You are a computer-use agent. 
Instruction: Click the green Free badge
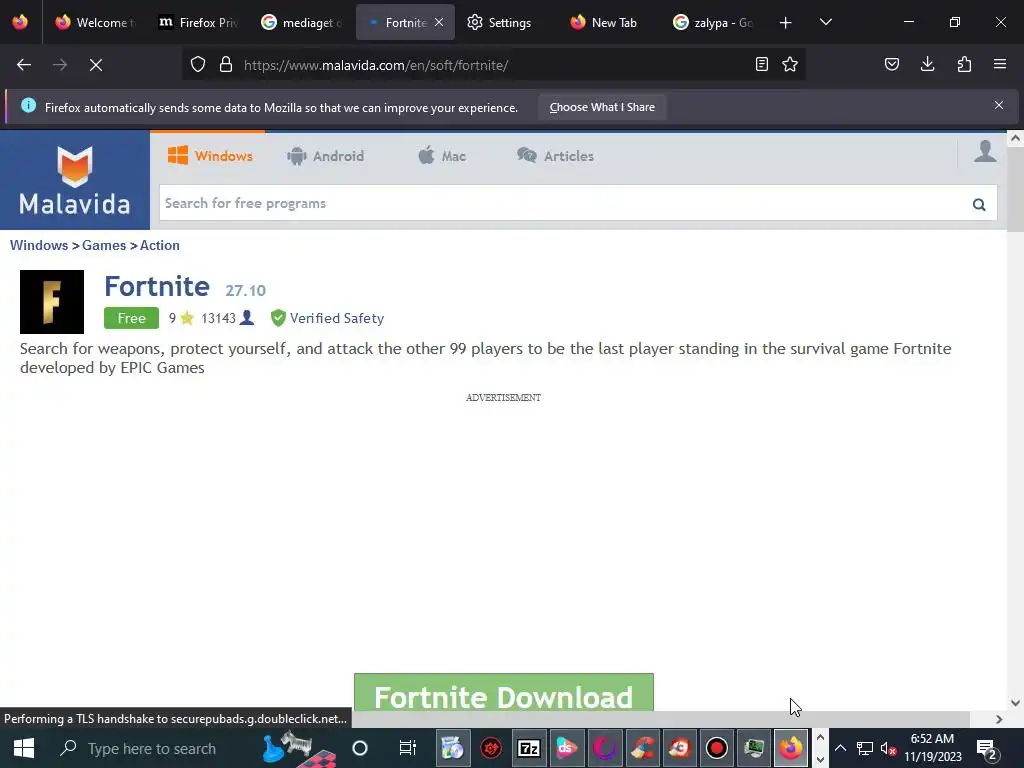tap(131, 318)
